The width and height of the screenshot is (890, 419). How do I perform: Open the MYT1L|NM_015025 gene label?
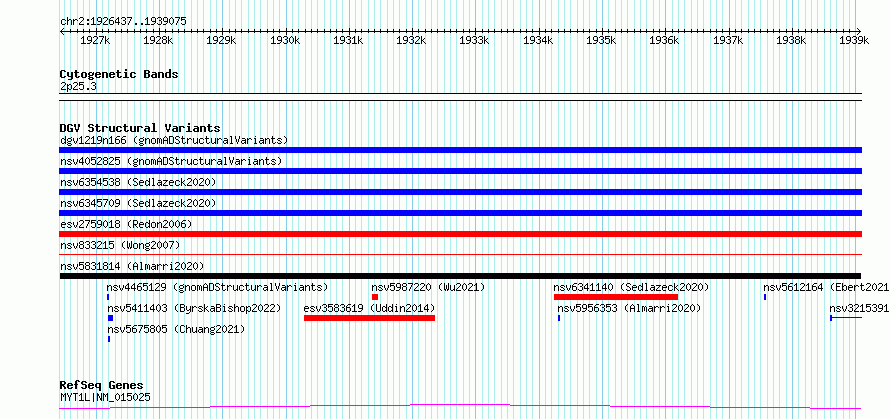point(106,397)
